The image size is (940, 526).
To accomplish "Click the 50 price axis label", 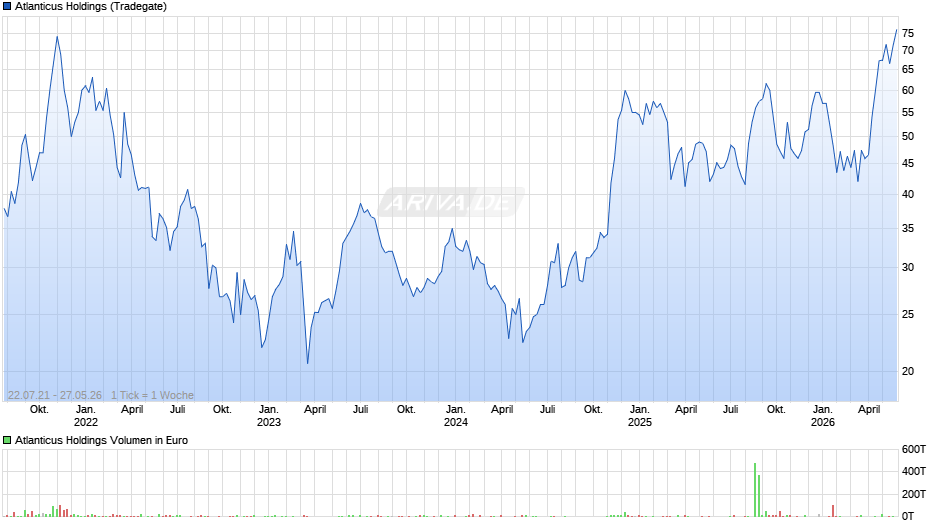I will (x=908, y=137).
